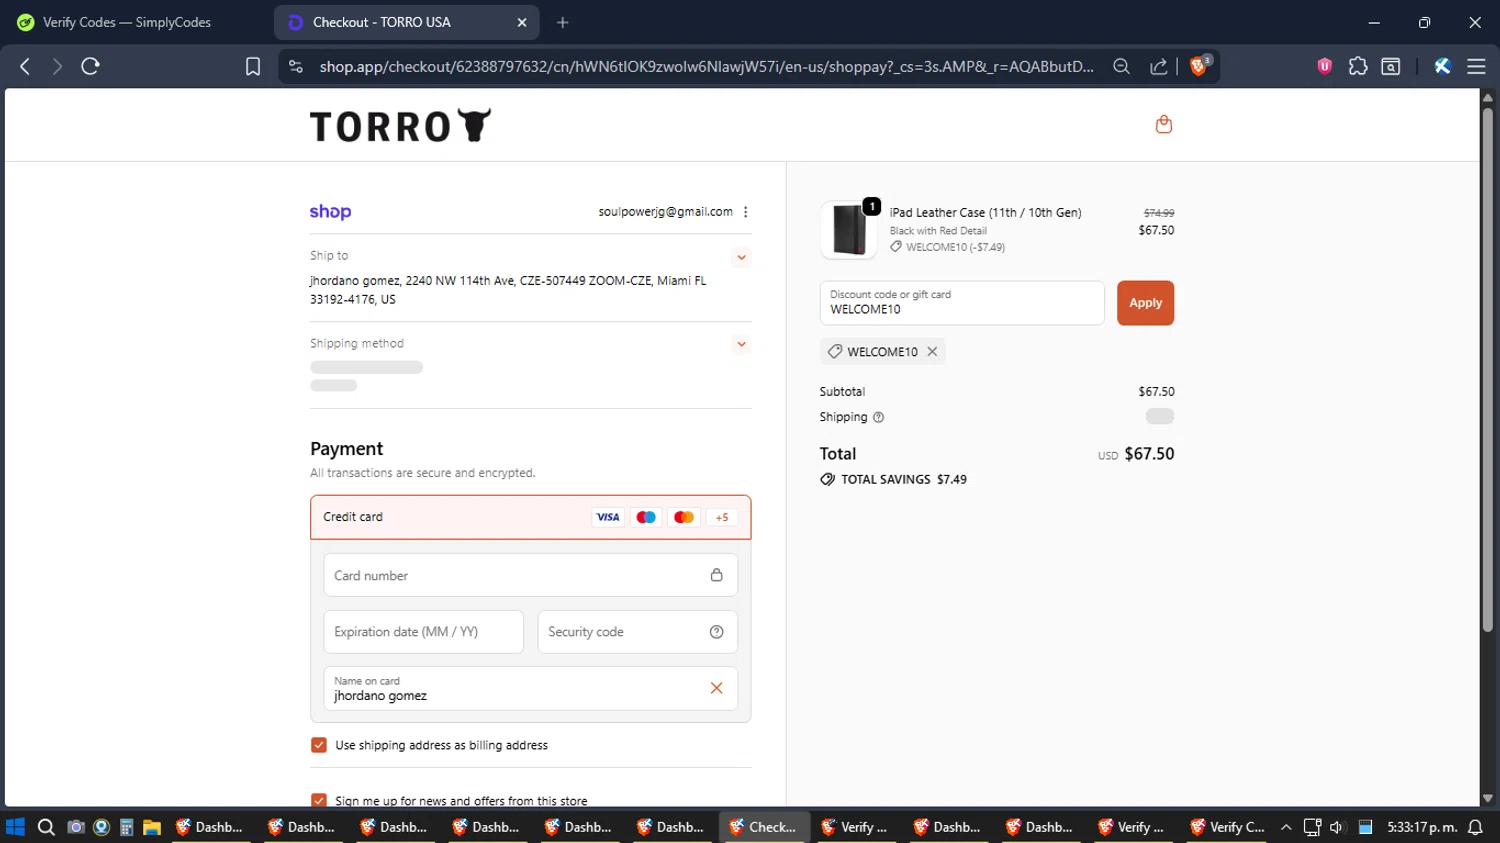This screenshot has width=1500, height=843.
Task: Click the lock icon in Card number
Action: (x=716, y=575)
